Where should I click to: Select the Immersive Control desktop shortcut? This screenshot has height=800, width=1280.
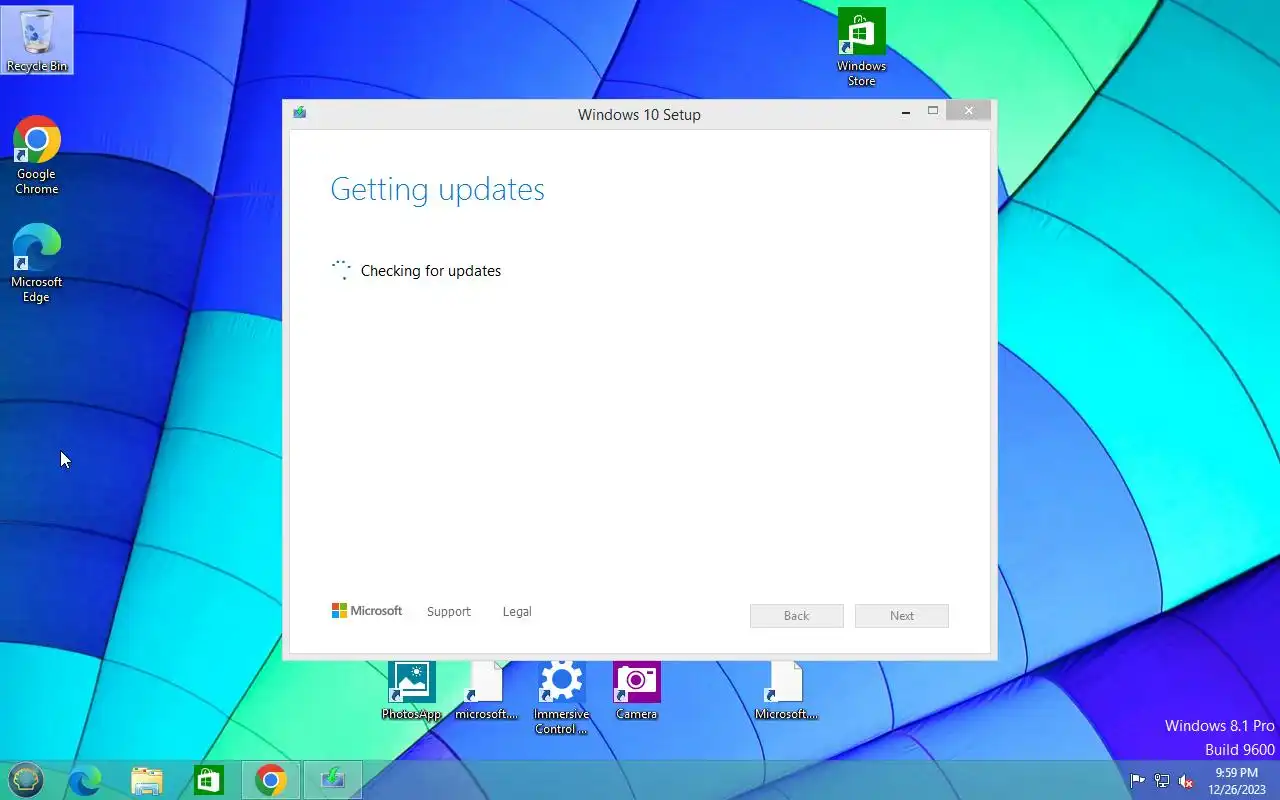coord(561,698)
